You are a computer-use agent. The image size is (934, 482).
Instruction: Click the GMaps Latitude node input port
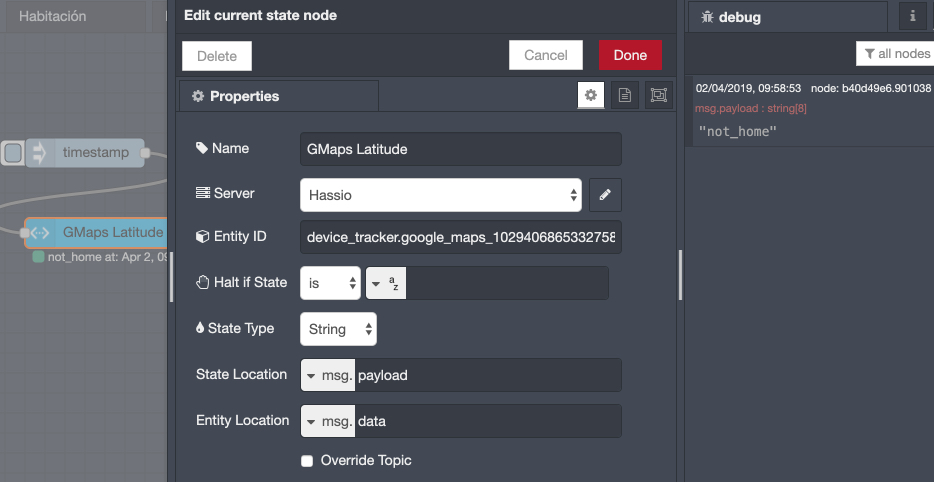coord(24,232)
